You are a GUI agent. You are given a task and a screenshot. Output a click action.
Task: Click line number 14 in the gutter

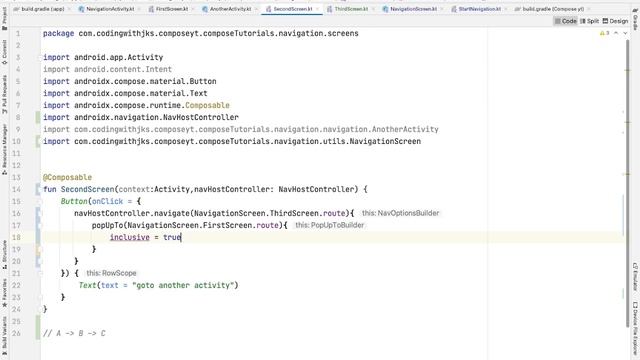click(x=16, y=189)
